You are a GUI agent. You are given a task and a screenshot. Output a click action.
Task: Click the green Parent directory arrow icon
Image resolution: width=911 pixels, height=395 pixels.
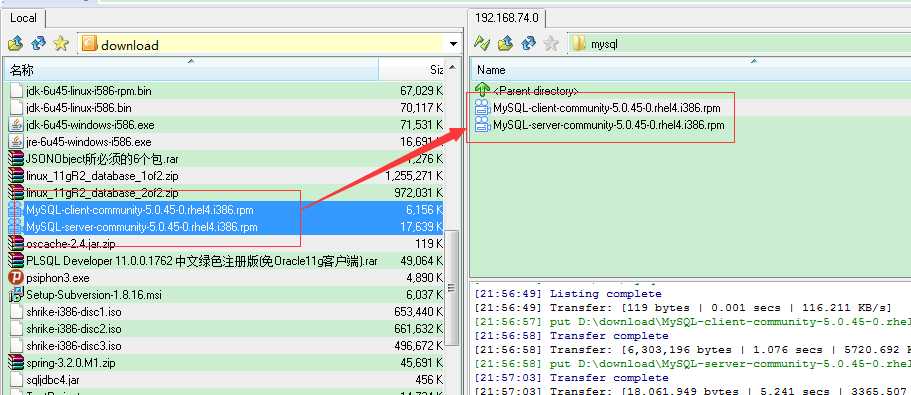(x=483, y=89)
